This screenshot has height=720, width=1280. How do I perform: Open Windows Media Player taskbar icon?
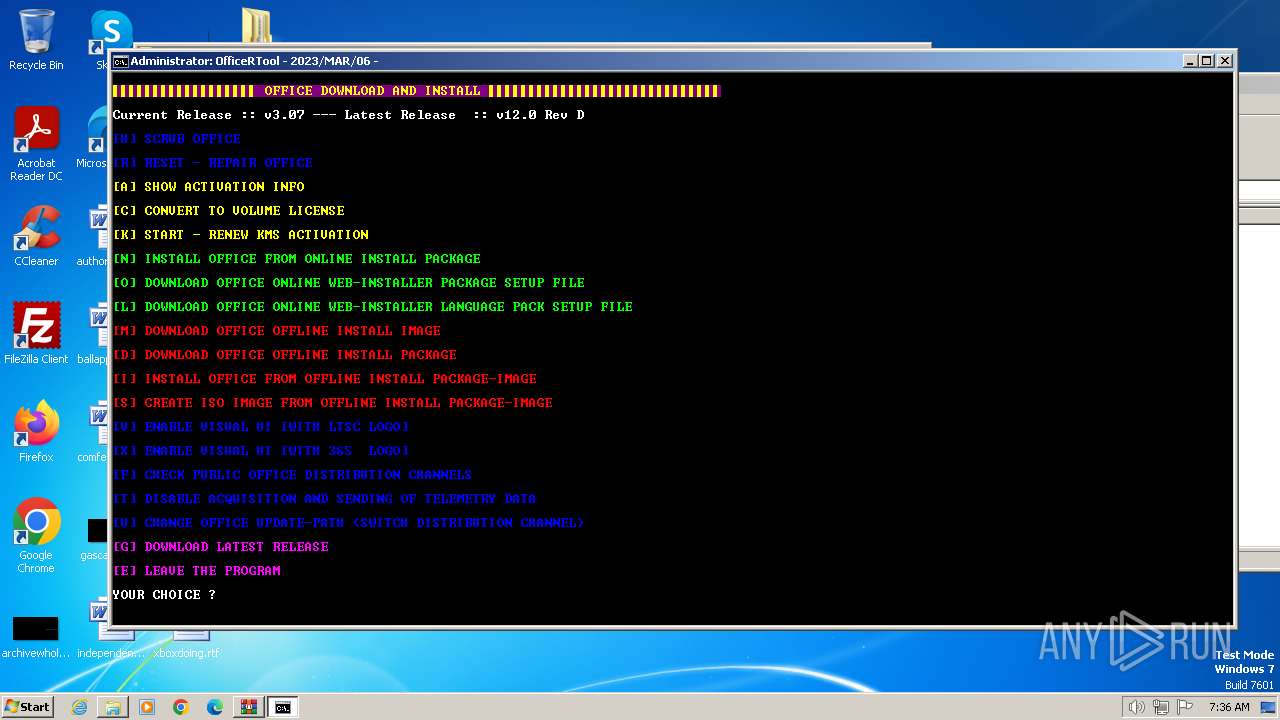[x=147, y=707]
